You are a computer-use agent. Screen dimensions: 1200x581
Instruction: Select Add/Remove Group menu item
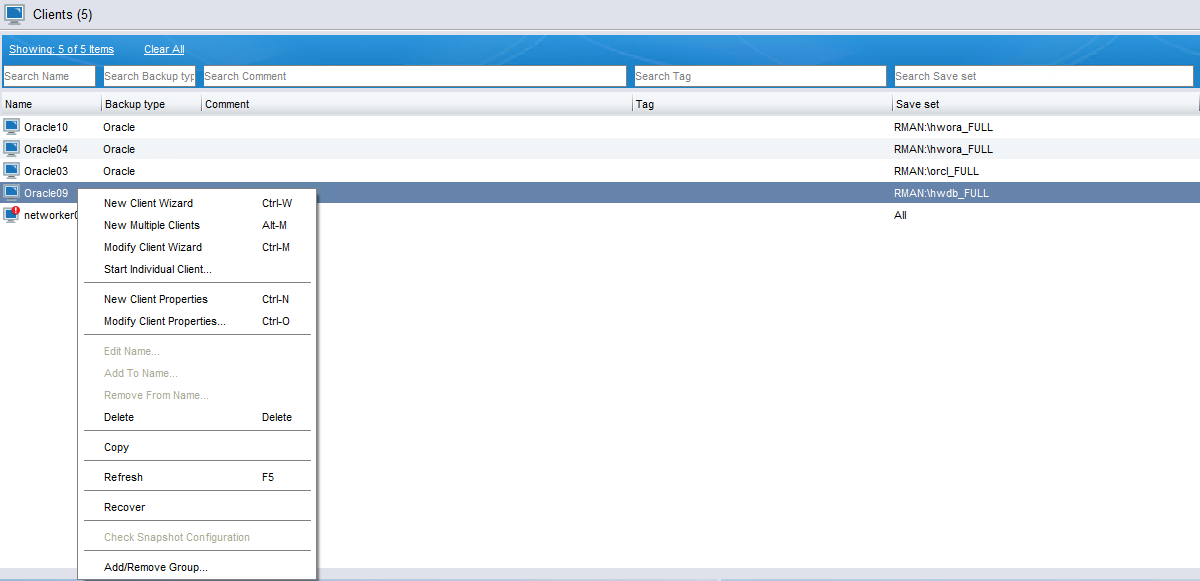[x=155, y=567]
